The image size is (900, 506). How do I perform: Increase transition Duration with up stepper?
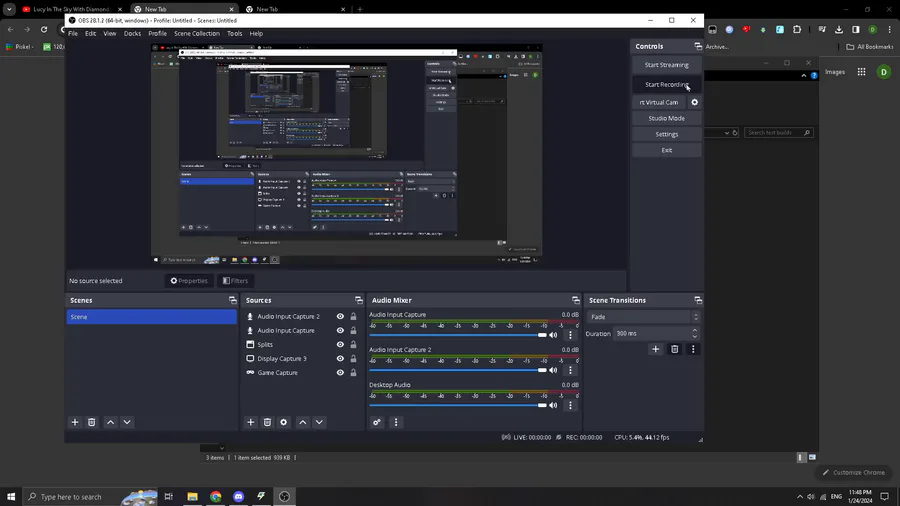695,330
